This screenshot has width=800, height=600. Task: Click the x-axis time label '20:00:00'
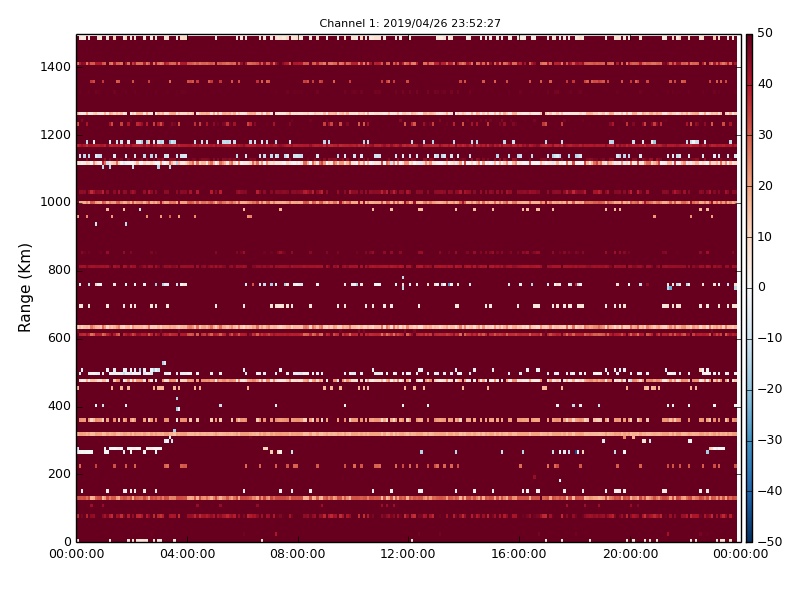click(630, 554)
